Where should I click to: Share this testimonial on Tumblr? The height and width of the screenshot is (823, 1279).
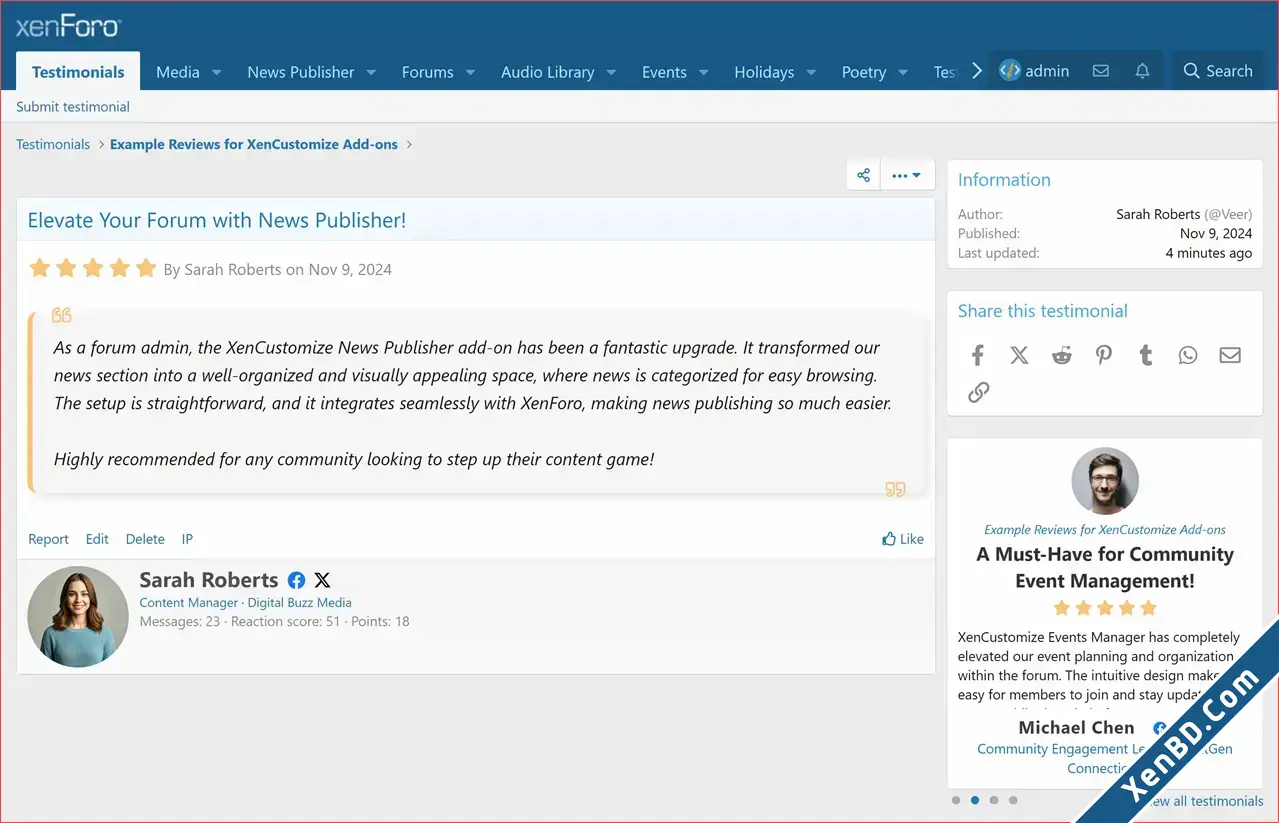tap(1146, 355)
